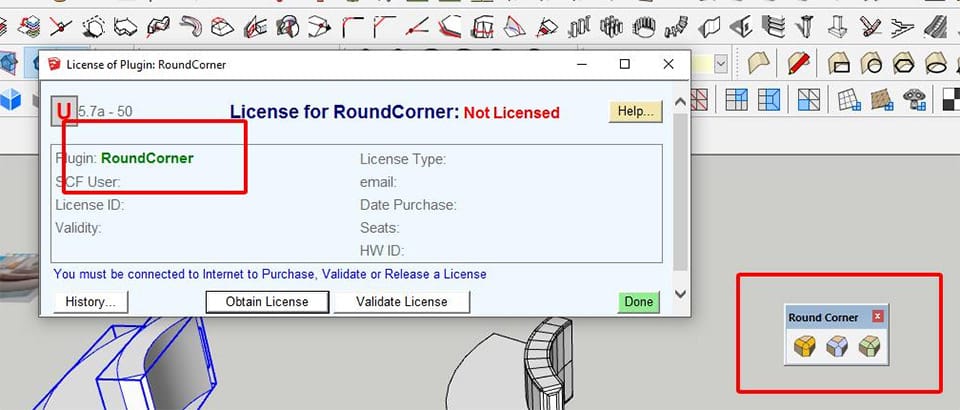Select the ellipse on surface tool
960x410 pixels.
[x=936, y=63]
